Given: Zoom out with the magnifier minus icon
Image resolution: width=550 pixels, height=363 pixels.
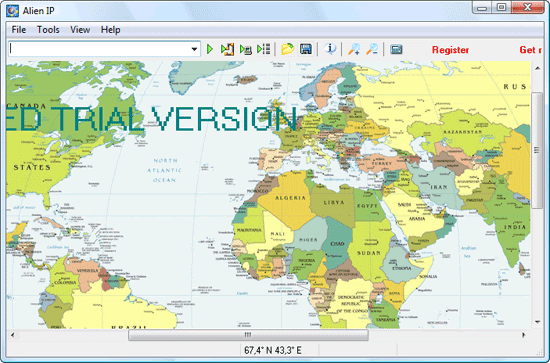Looking at the screenshot, I should coord(372,49).
